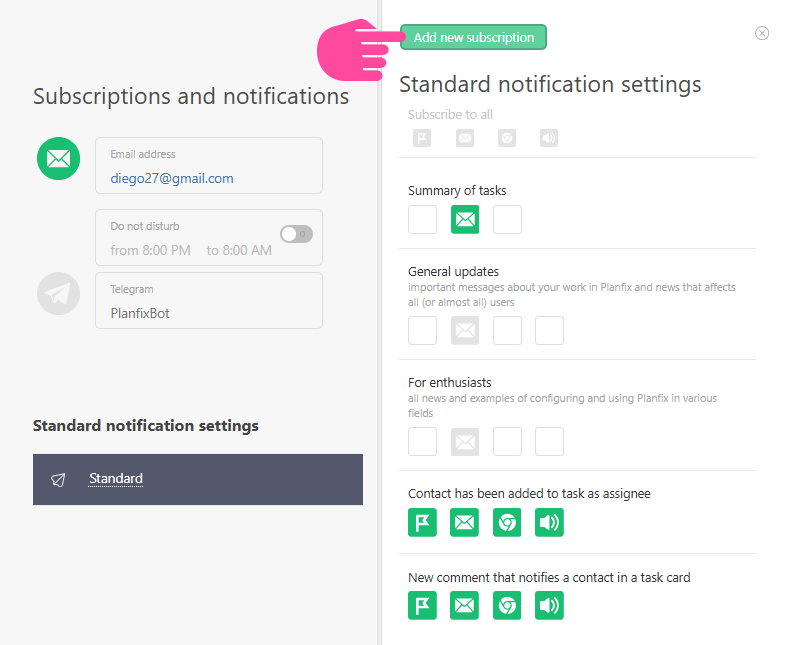
Task: Enable first checkbox under For enthusiasts
Action: click(422, 442)
